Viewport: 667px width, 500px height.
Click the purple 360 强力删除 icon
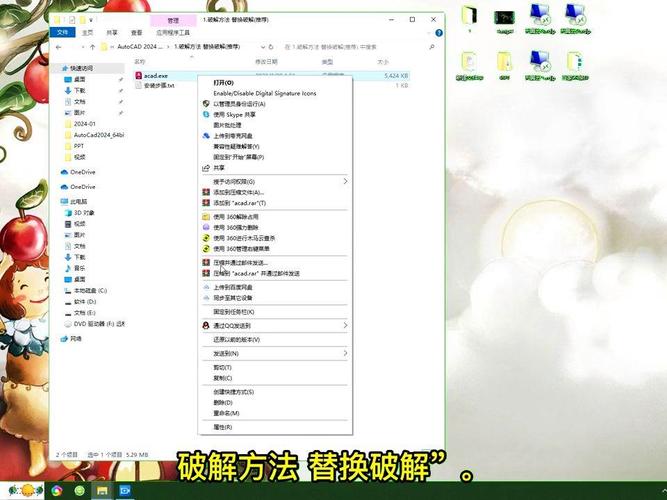pyautogui.click(x=206, y=227)
